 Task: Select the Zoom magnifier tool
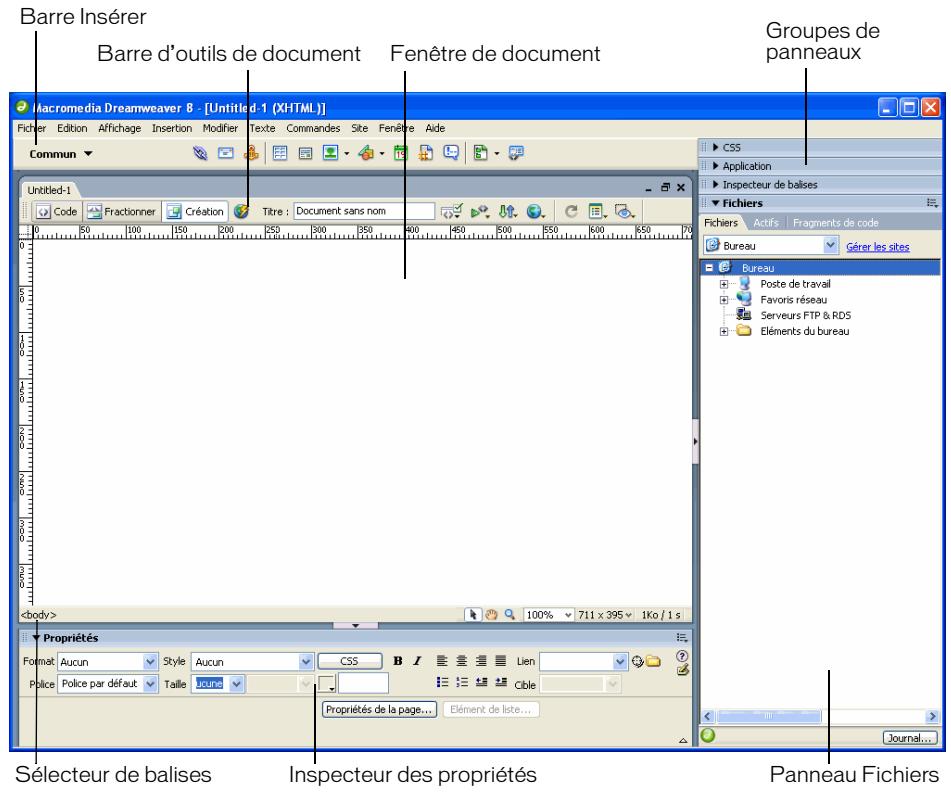coord(509,614)
